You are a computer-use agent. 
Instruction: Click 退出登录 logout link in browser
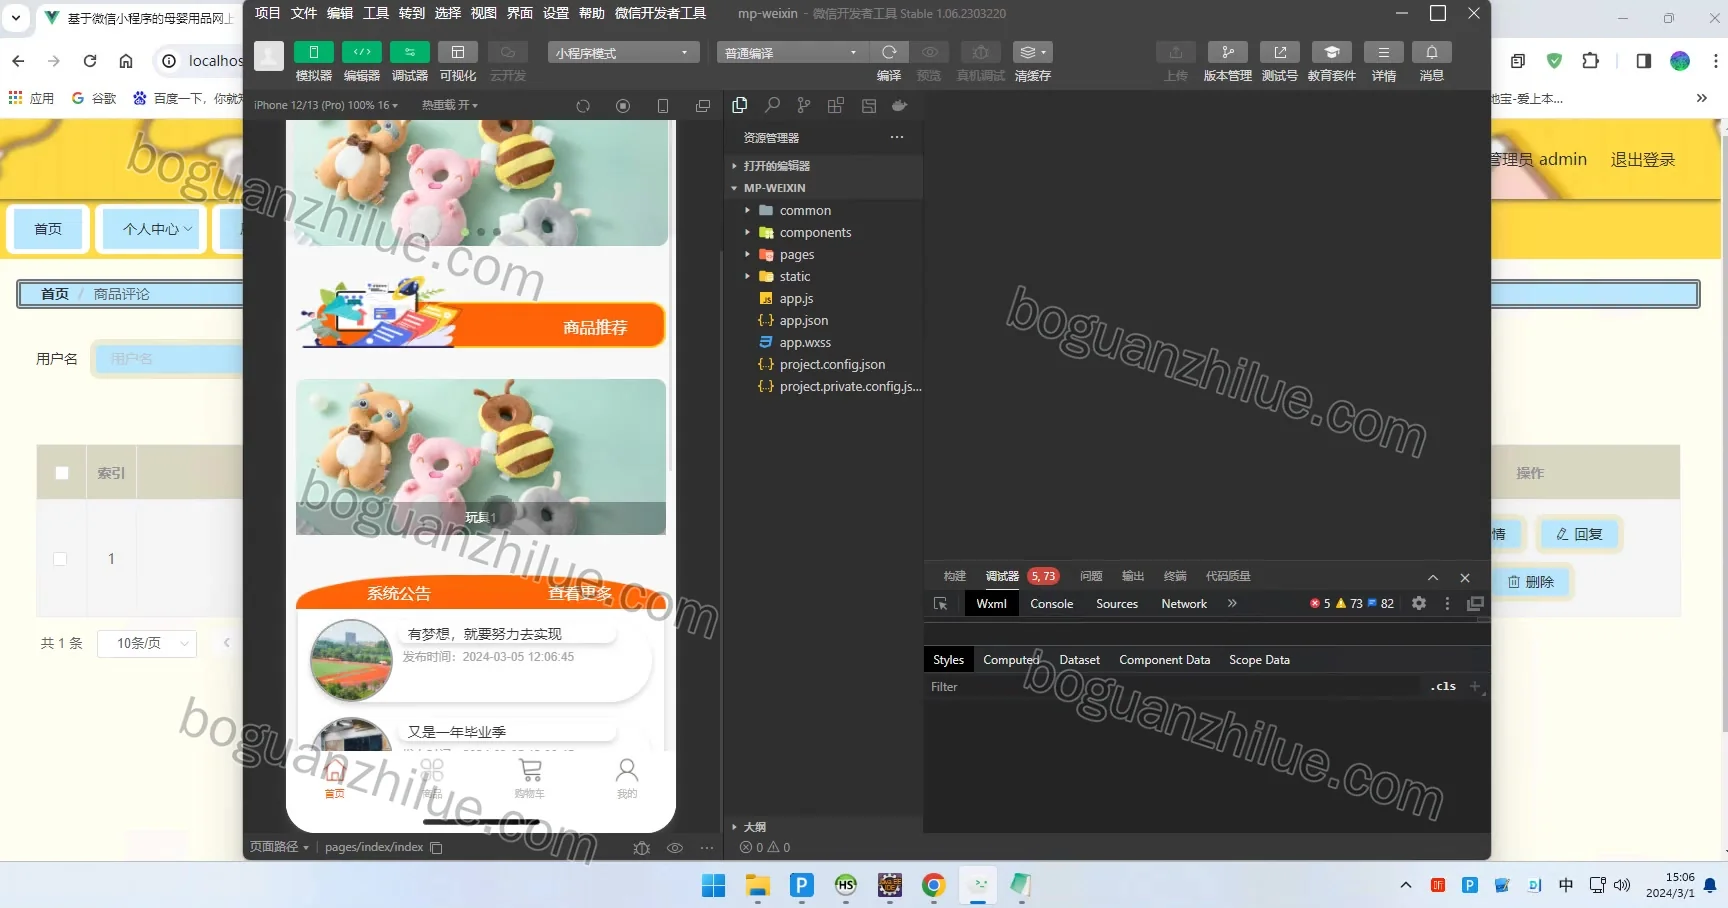(x=1642, y=160)
